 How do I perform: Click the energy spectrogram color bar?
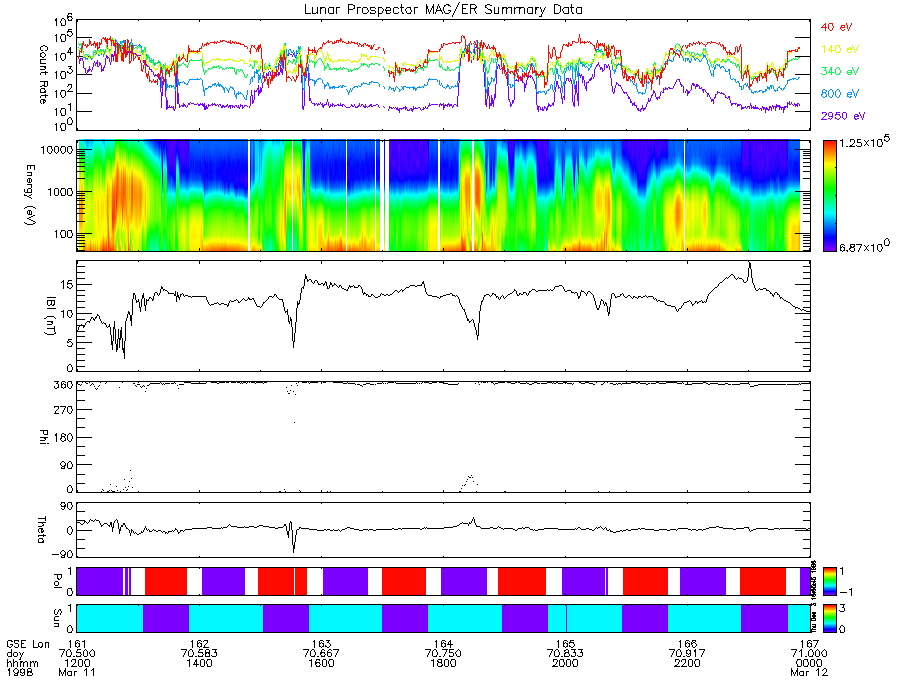[829, 196]
